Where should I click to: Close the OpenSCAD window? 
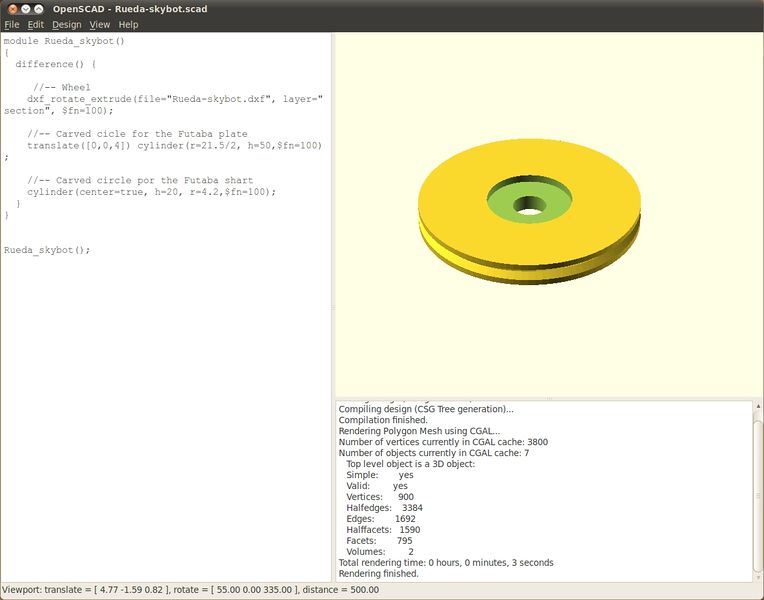[x=11, y=8]
